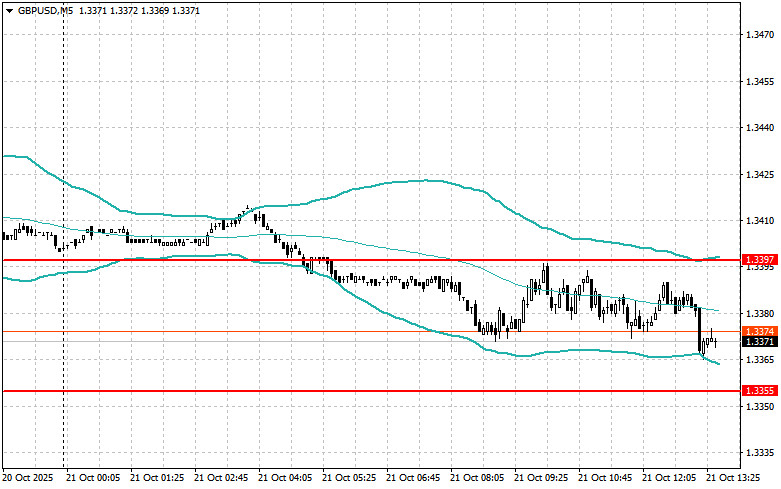Click the 1.3425 price scale value

point(760,174)
